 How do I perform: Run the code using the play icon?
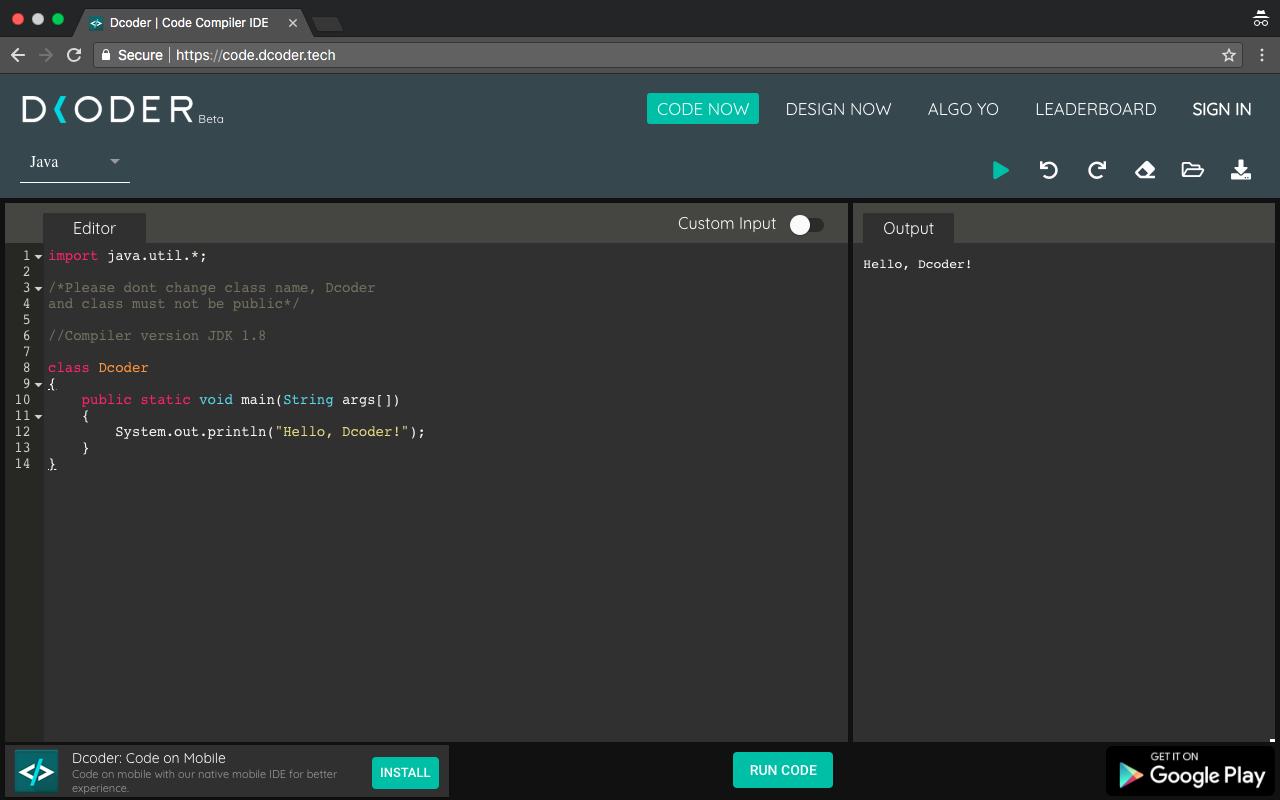click(1001, 170)
